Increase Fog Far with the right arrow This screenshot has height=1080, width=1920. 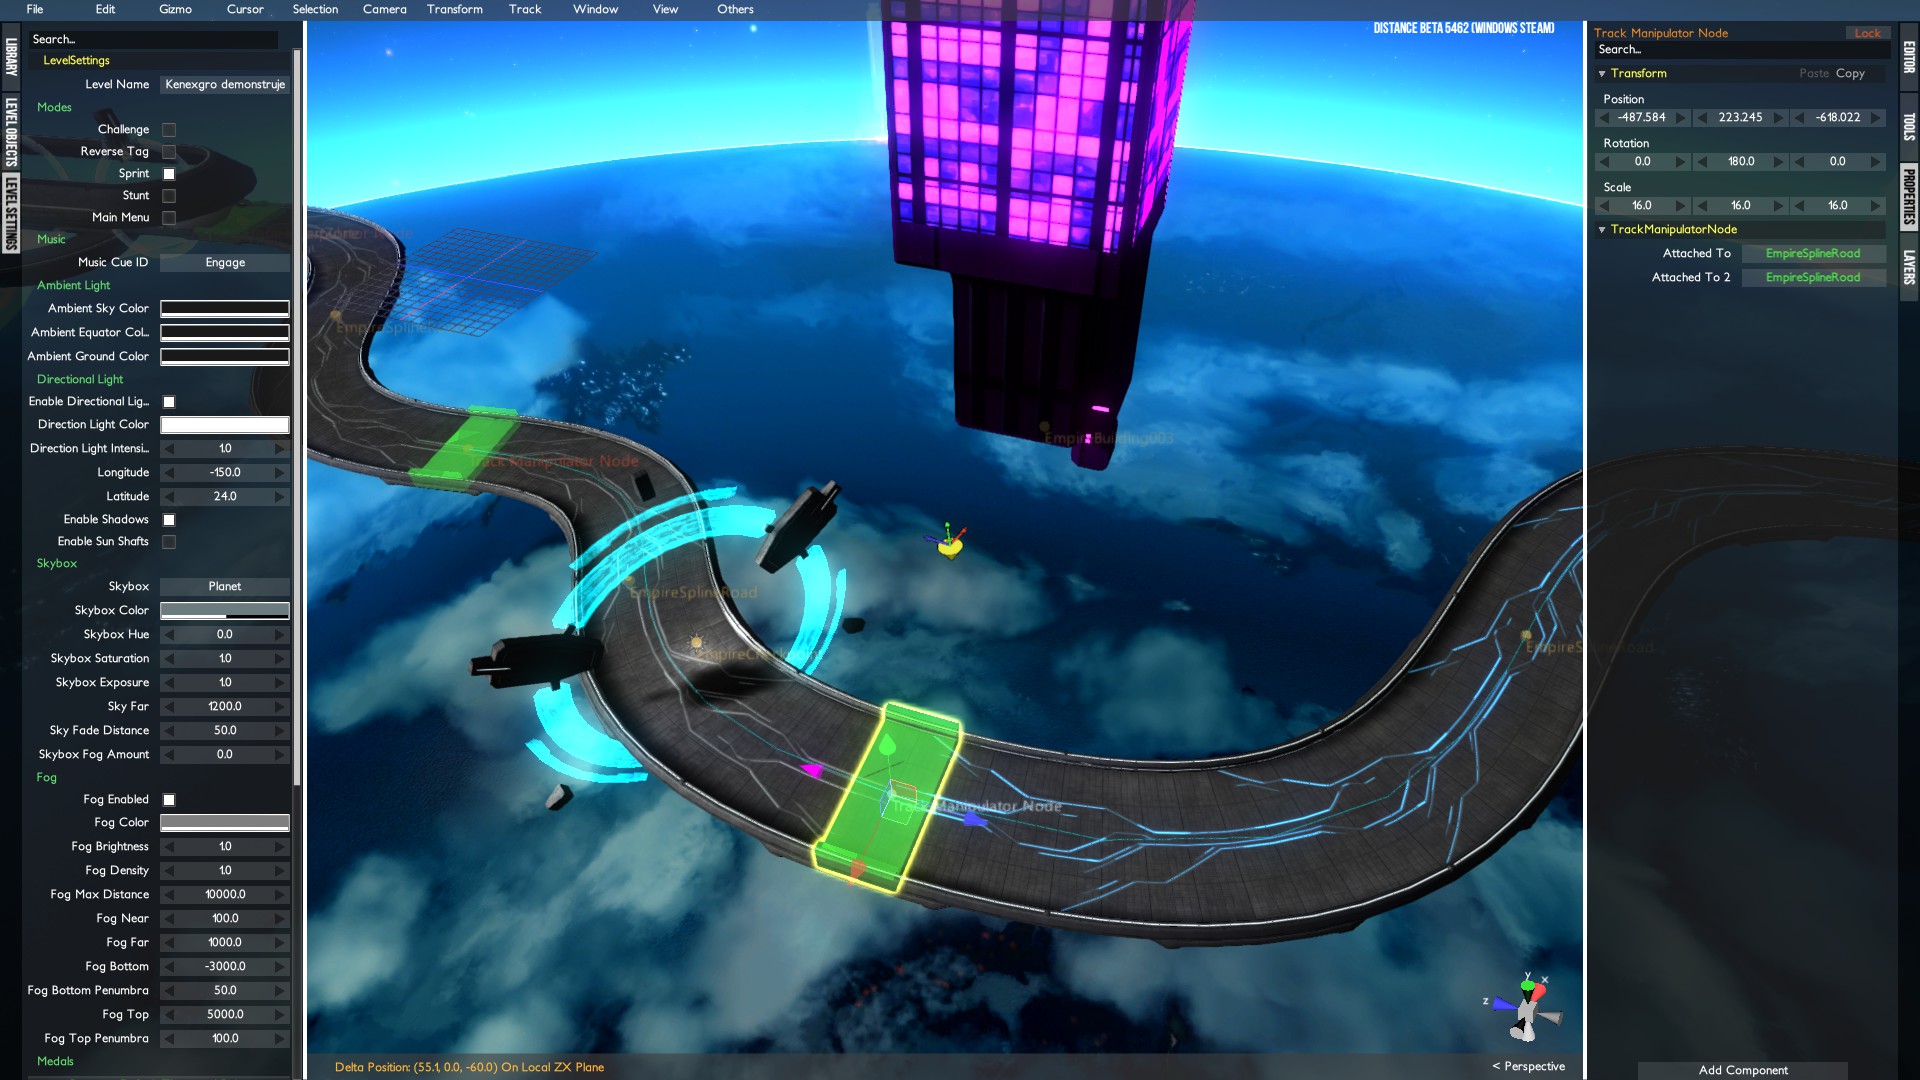[x=280, y=942]
